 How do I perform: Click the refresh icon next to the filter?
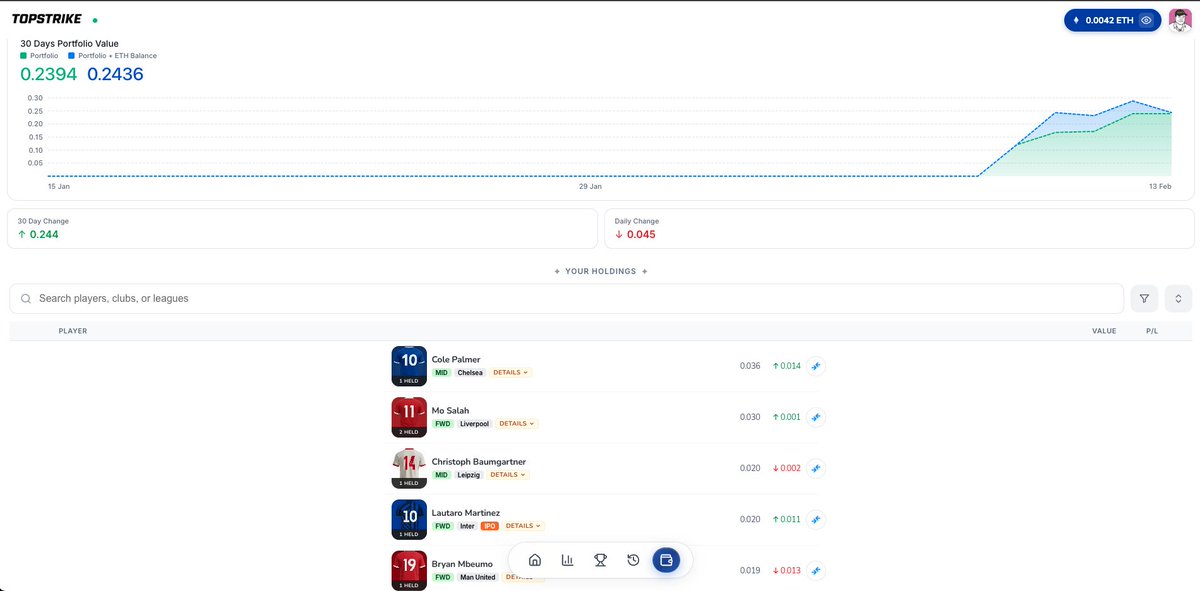click(1178, 298)
